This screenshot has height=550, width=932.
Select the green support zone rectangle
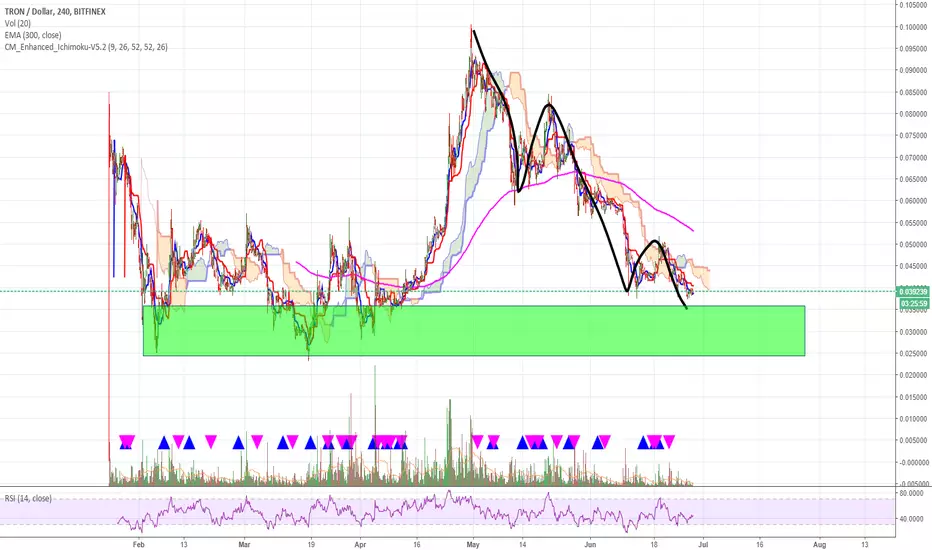tap(474, 331)
